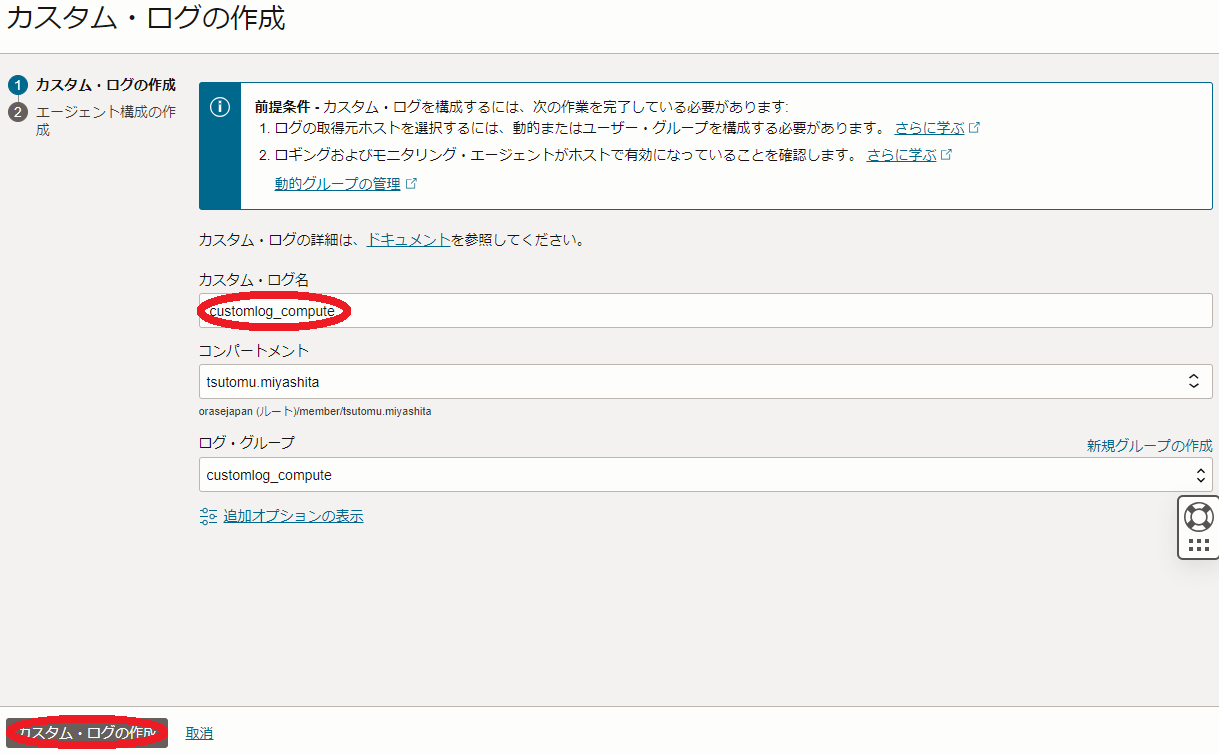The height and width of the screenshot is (754, 1219).
Task: Open the コンパートメント dropdown
Action: [x=705, y=381]
